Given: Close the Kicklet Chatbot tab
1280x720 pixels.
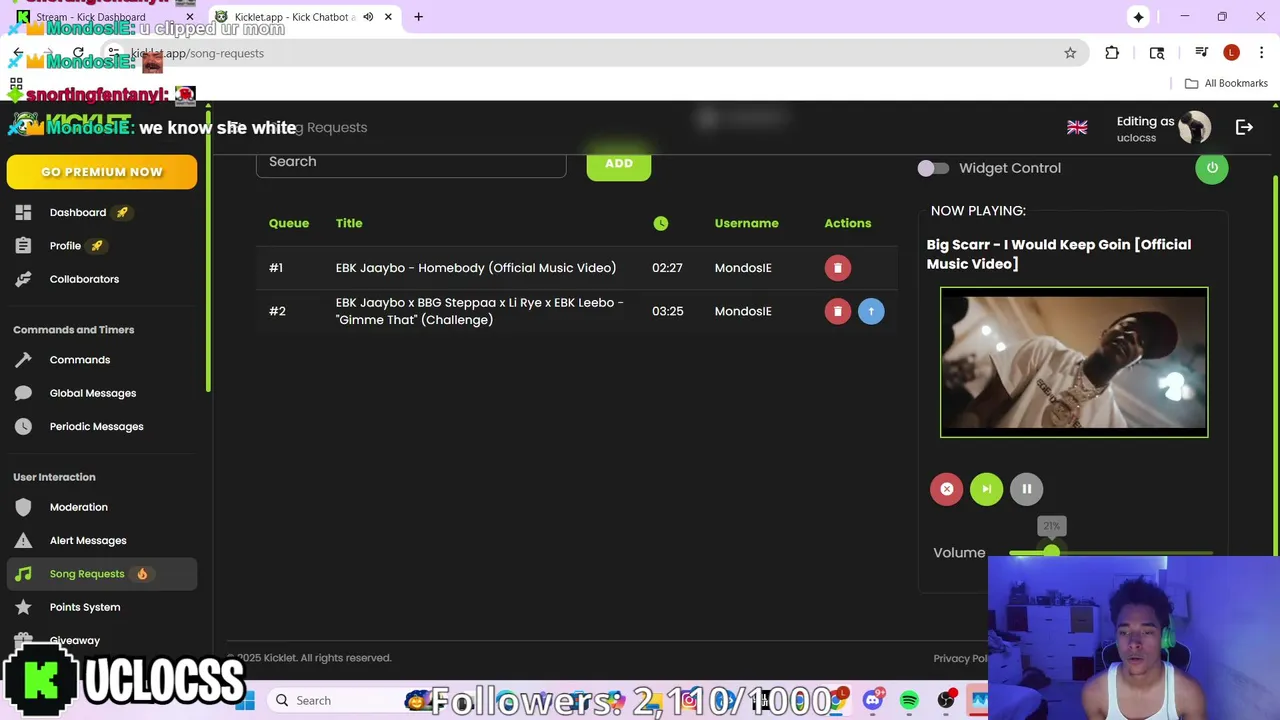Looking at the screenshot, I should (x=388, y=17).
